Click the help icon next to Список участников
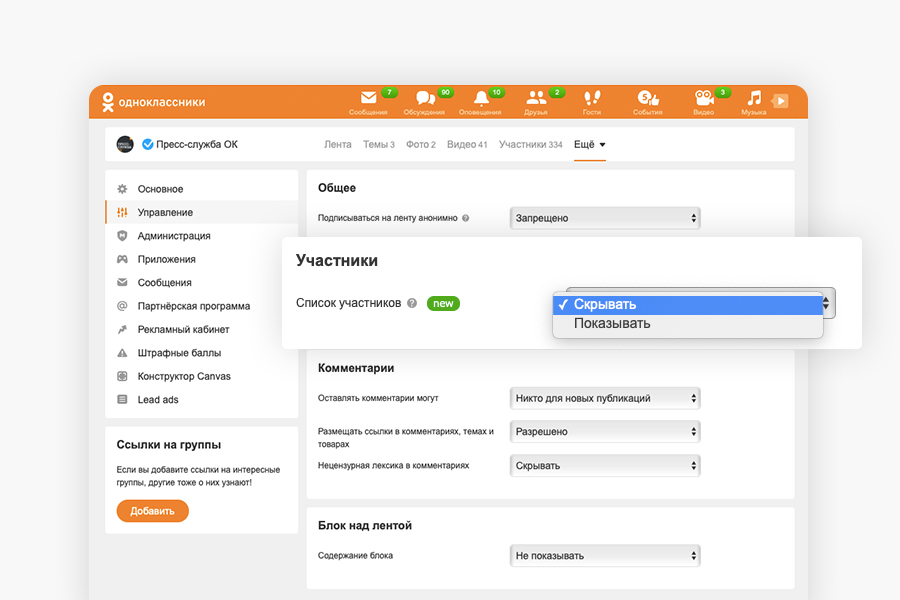The width and height of the screenshot is (900, 600). pos(412,303)
